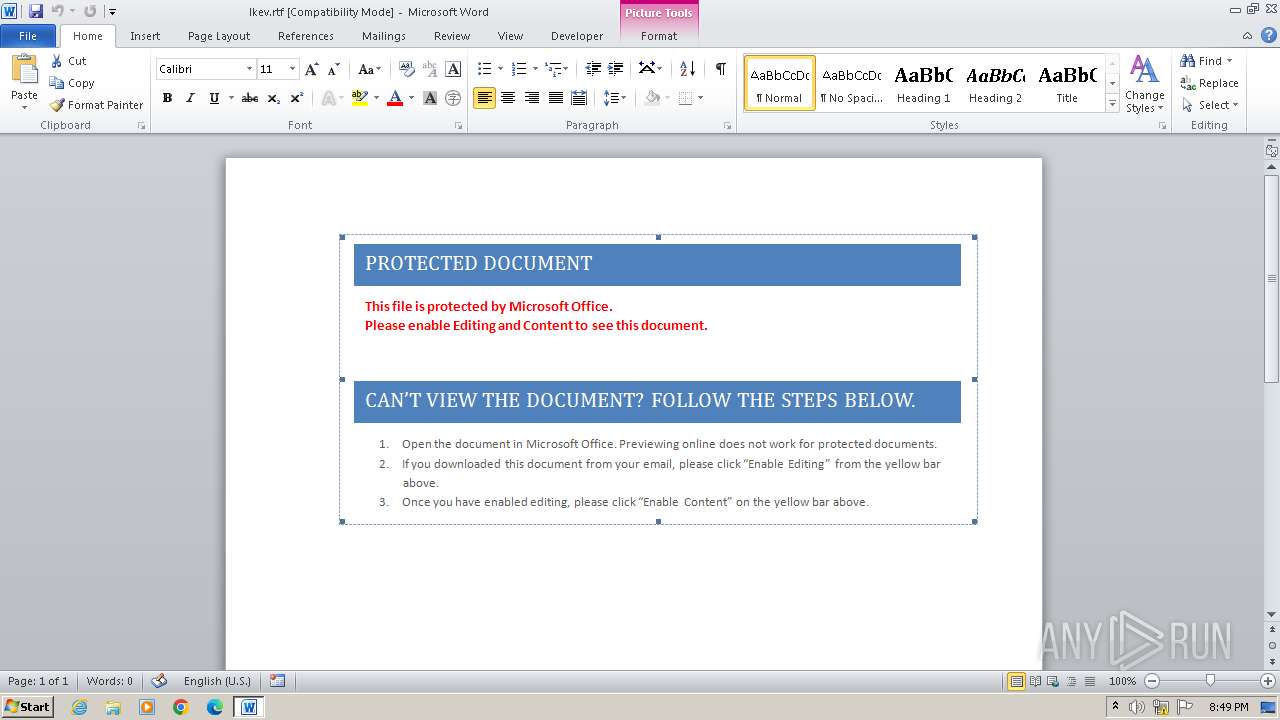The width and height of the screenshot is (1280, 720).
Task: Switch to the References tab
Action: tap(306, 36)
